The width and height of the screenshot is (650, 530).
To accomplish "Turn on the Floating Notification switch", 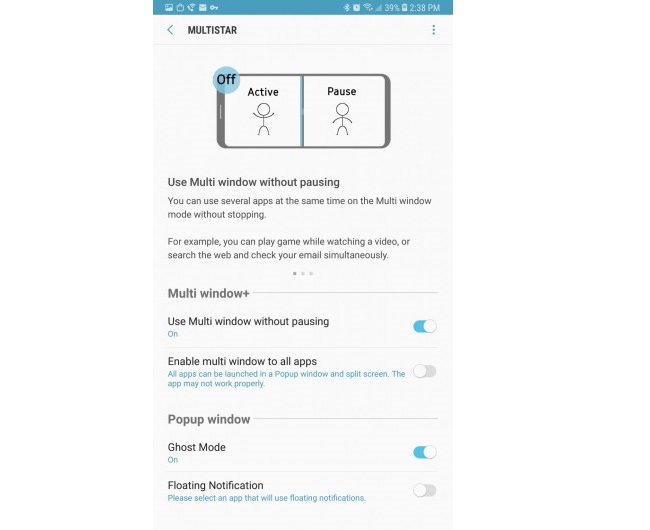I will [425, 490].
